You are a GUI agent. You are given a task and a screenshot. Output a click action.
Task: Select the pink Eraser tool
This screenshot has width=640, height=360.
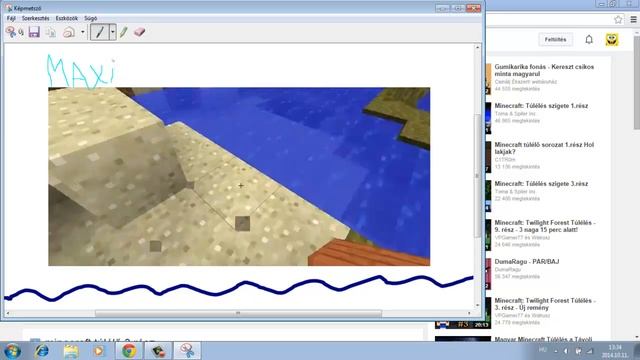coord(139,32)
